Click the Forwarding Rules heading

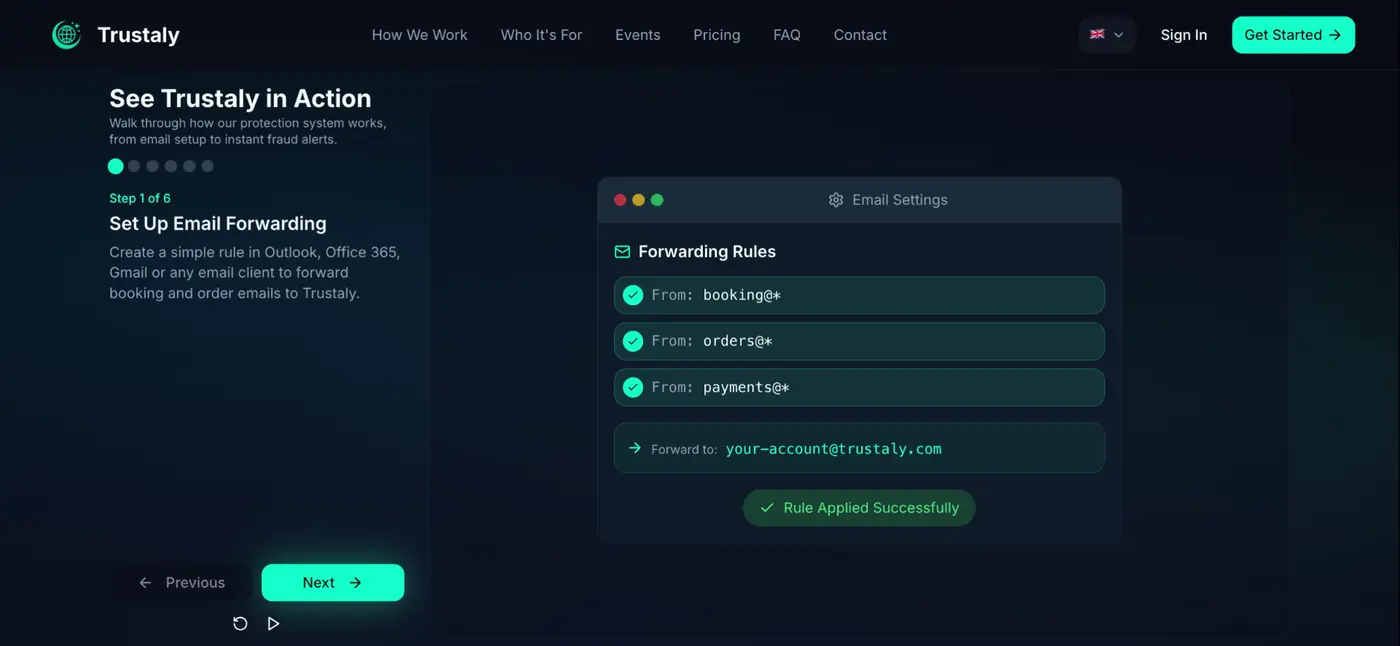pyautogui.click(x=707, y=252)
